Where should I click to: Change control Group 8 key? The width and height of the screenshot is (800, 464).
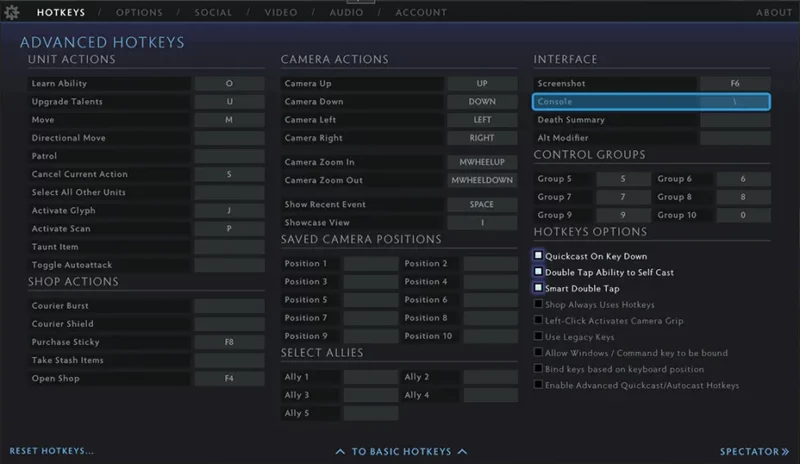[x=743, y=197]
